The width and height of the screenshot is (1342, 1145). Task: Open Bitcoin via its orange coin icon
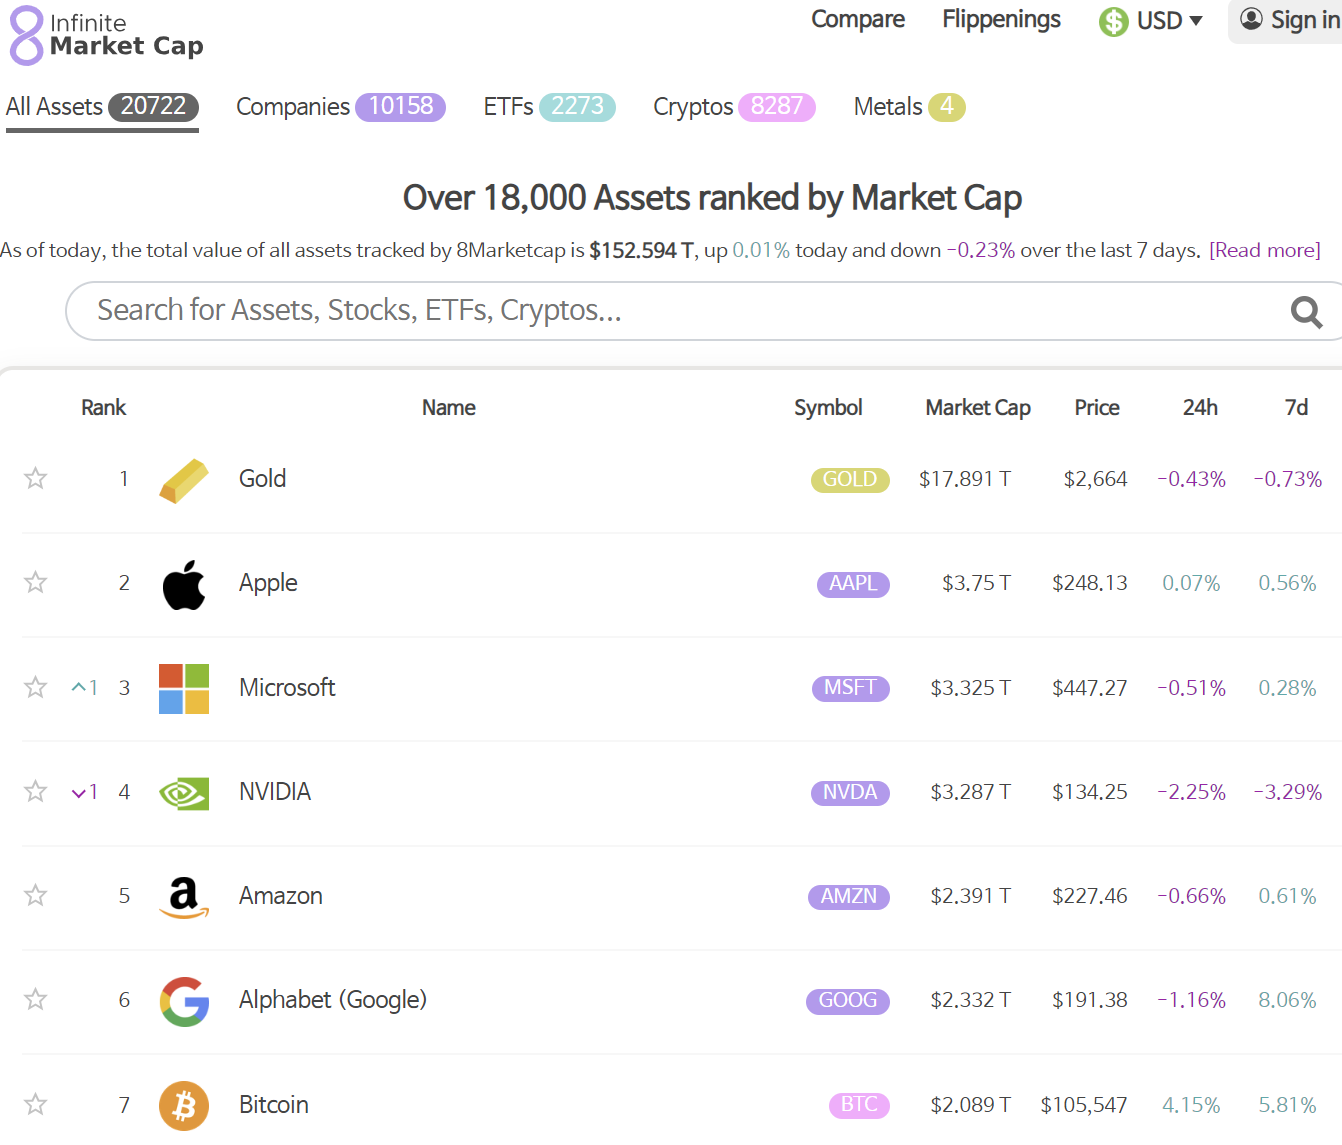pyautogui.click(x=184, y=1105)
